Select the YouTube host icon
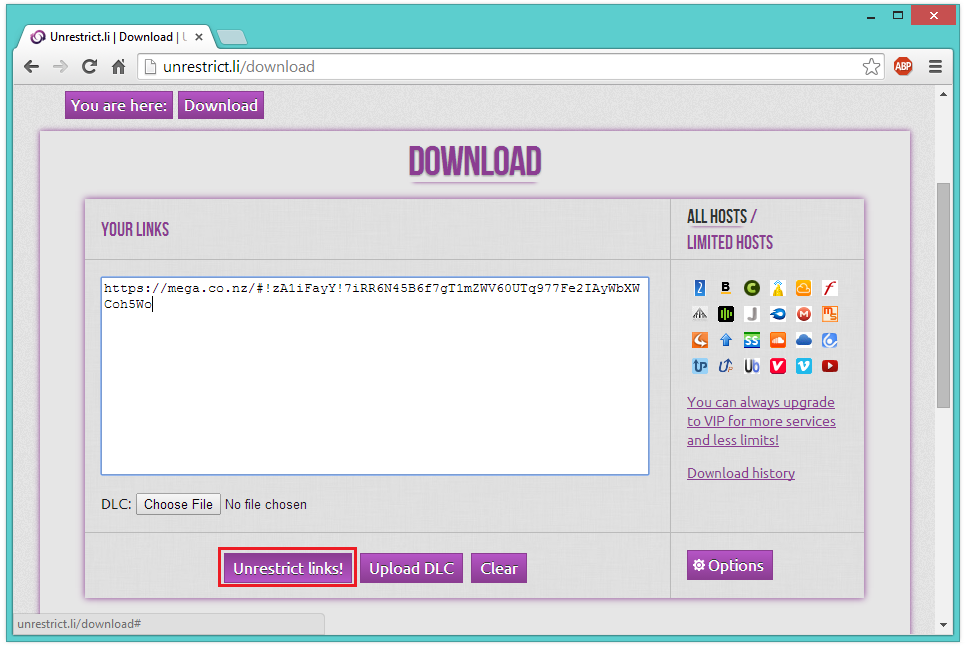The height and width of the screenshot is (648, 967). point(829,366)
